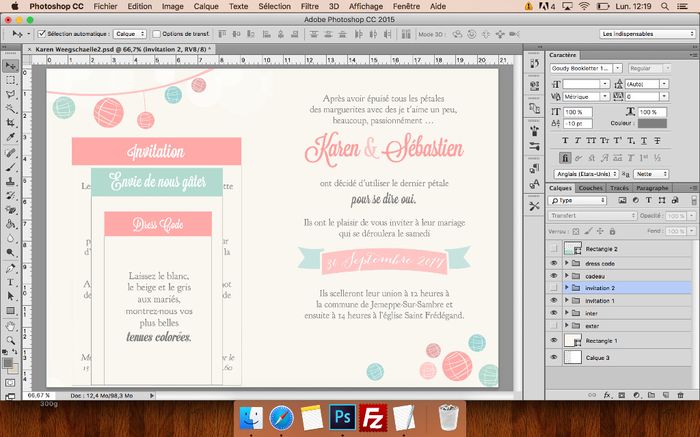Screen dimensions: 700x437
Task: Select the Crop tool
Action: (x=10, y=122)
